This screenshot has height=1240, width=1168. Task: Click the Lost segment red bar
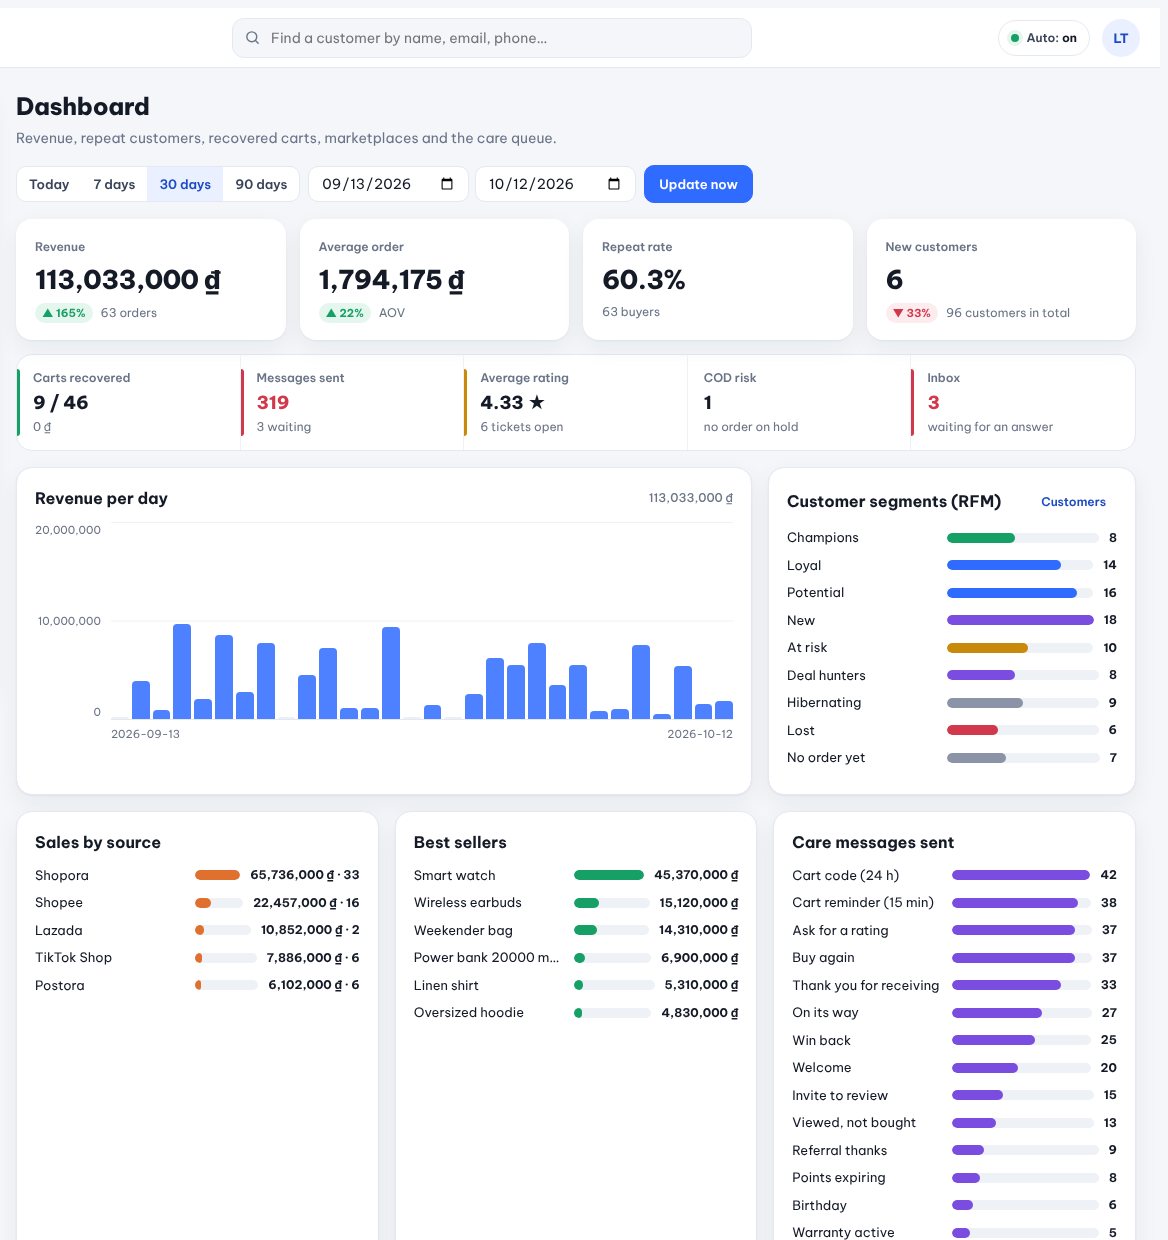[x=972, y=730]
